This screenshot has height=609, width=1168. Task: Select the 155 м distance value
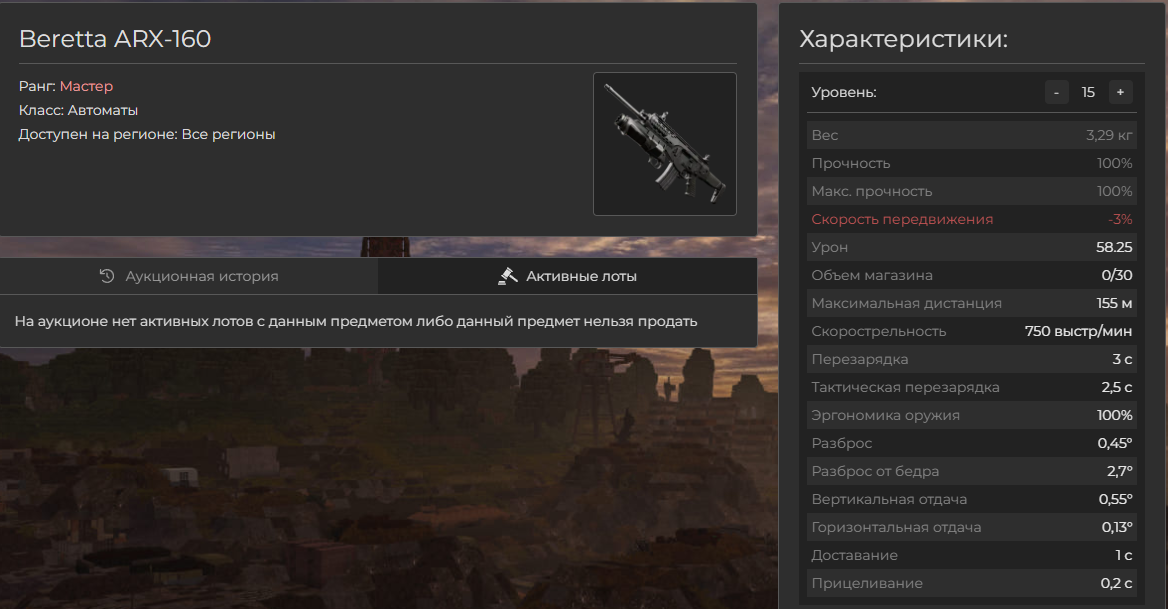click(x=1114, y=304)
